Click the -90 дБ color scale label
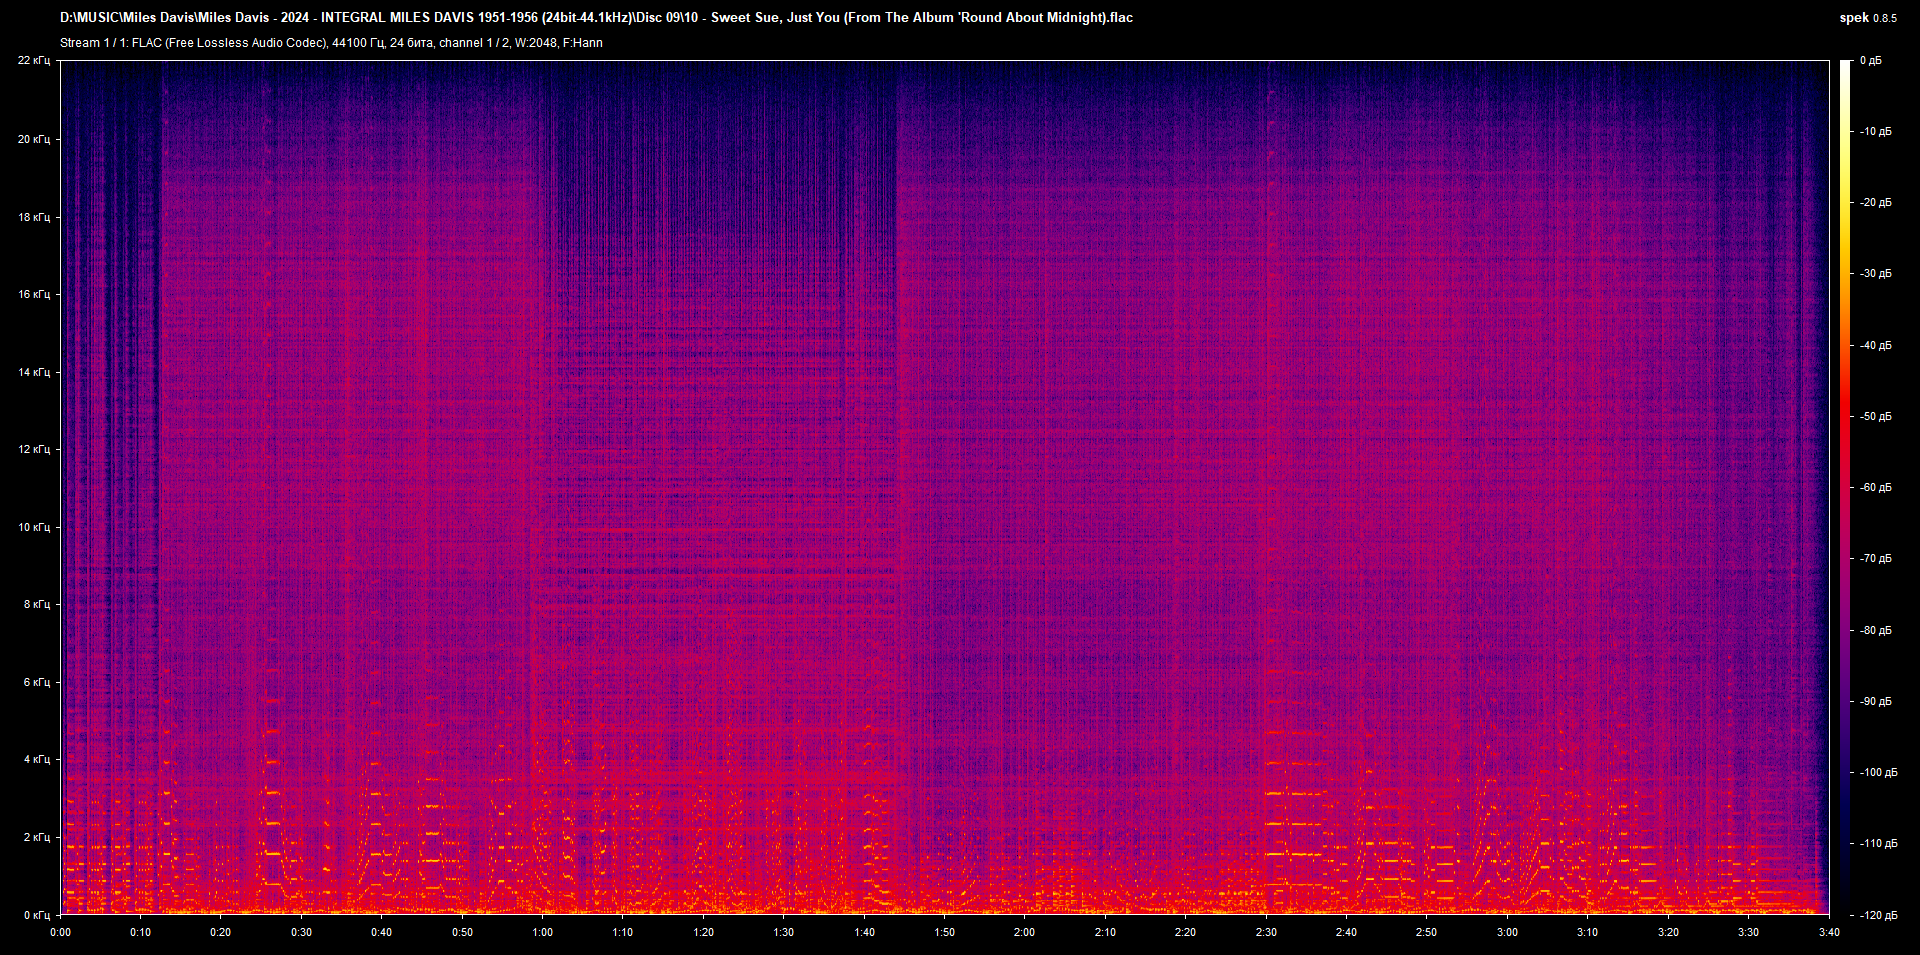The width and height of the screenshot is (1920, 955). tap(1876, 701)
